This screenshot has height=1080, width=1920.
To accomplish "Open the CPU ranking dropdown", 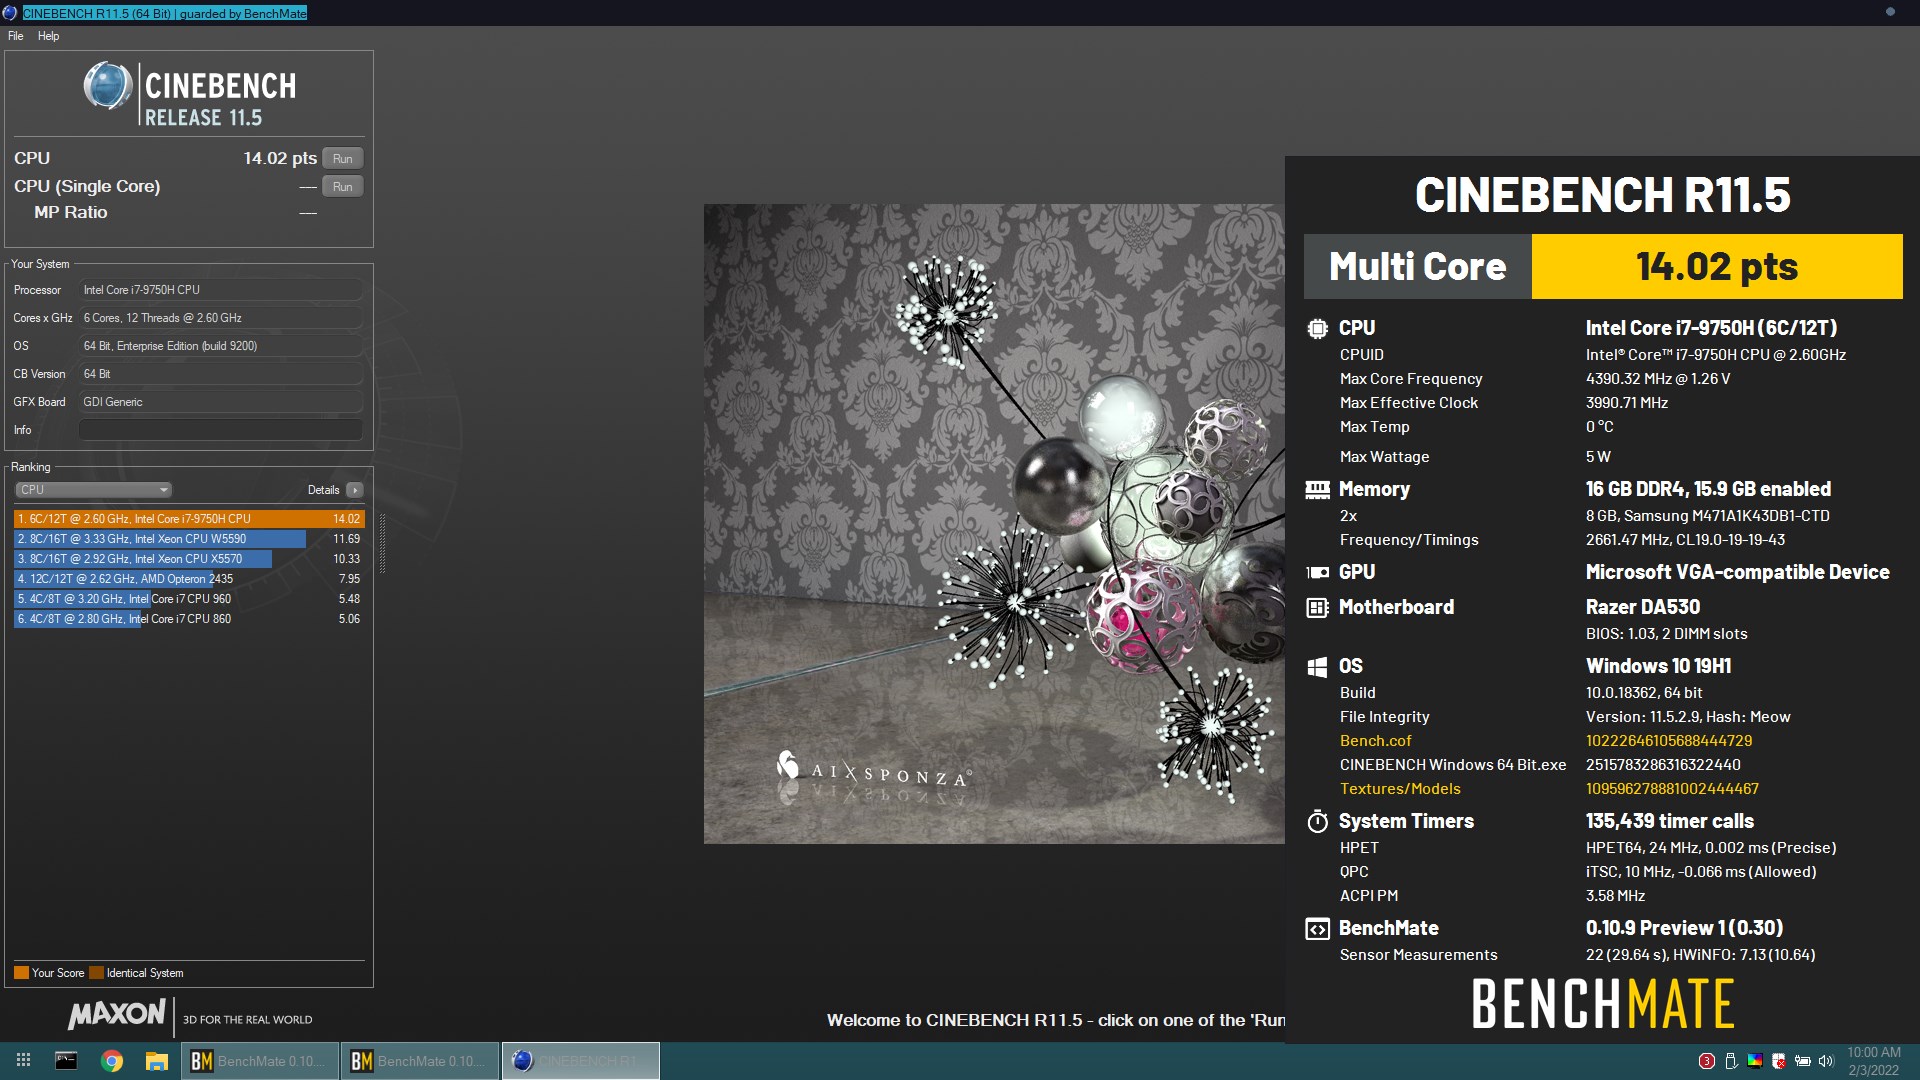I will (x=93, y=490).
